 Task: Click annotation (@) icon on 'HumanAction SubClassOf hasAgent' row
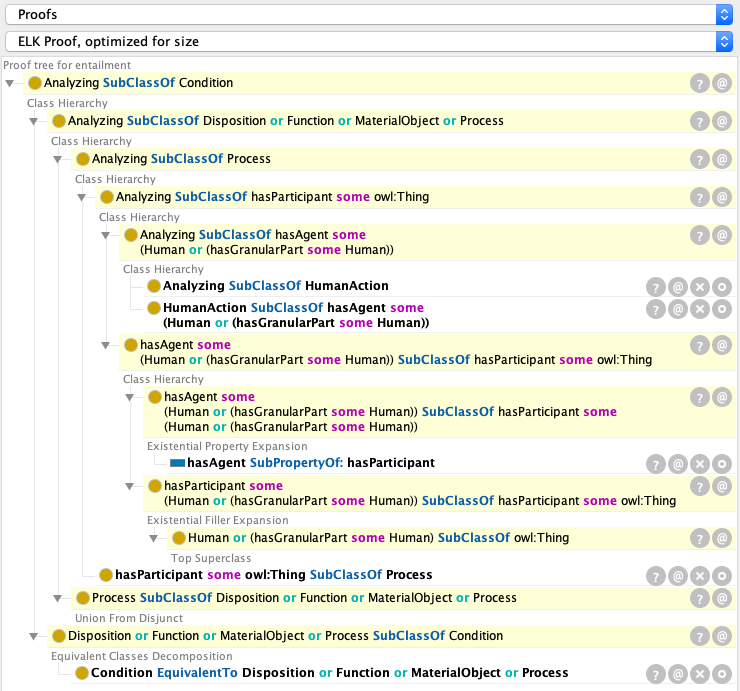pyautogui.click(x=678, y=309)
